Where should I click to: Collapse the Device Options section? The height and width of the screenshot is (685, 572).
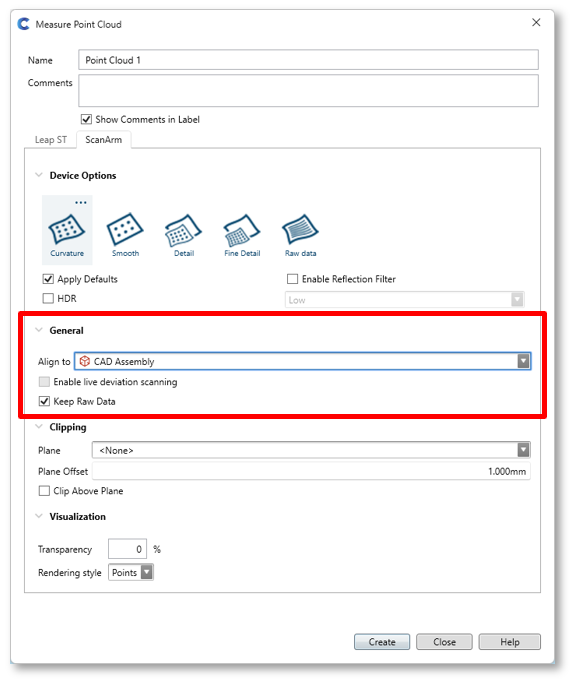coord(39,175)
